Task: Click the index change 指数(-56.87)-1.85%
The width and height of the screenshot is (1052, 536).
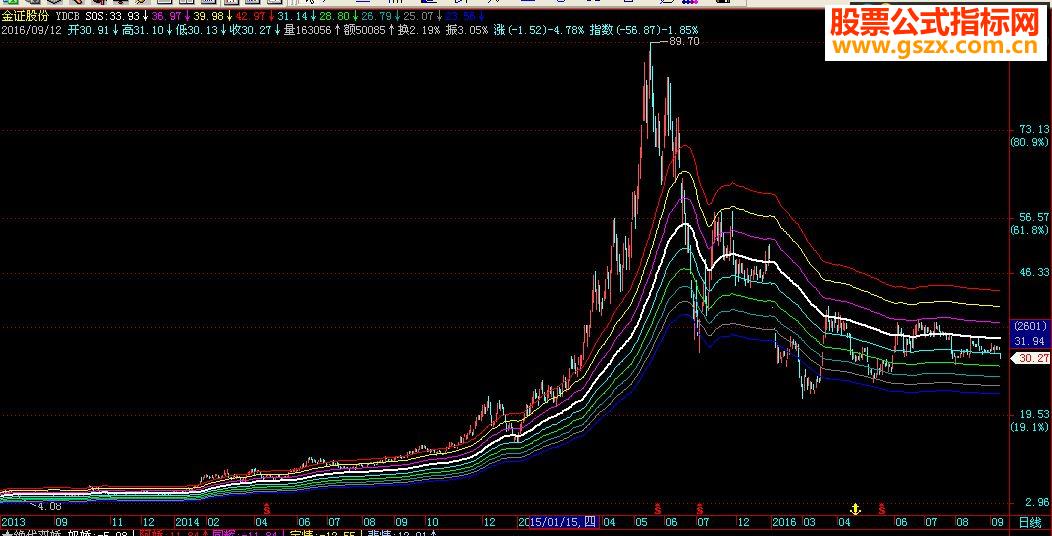Action: (x=644, y=30)
